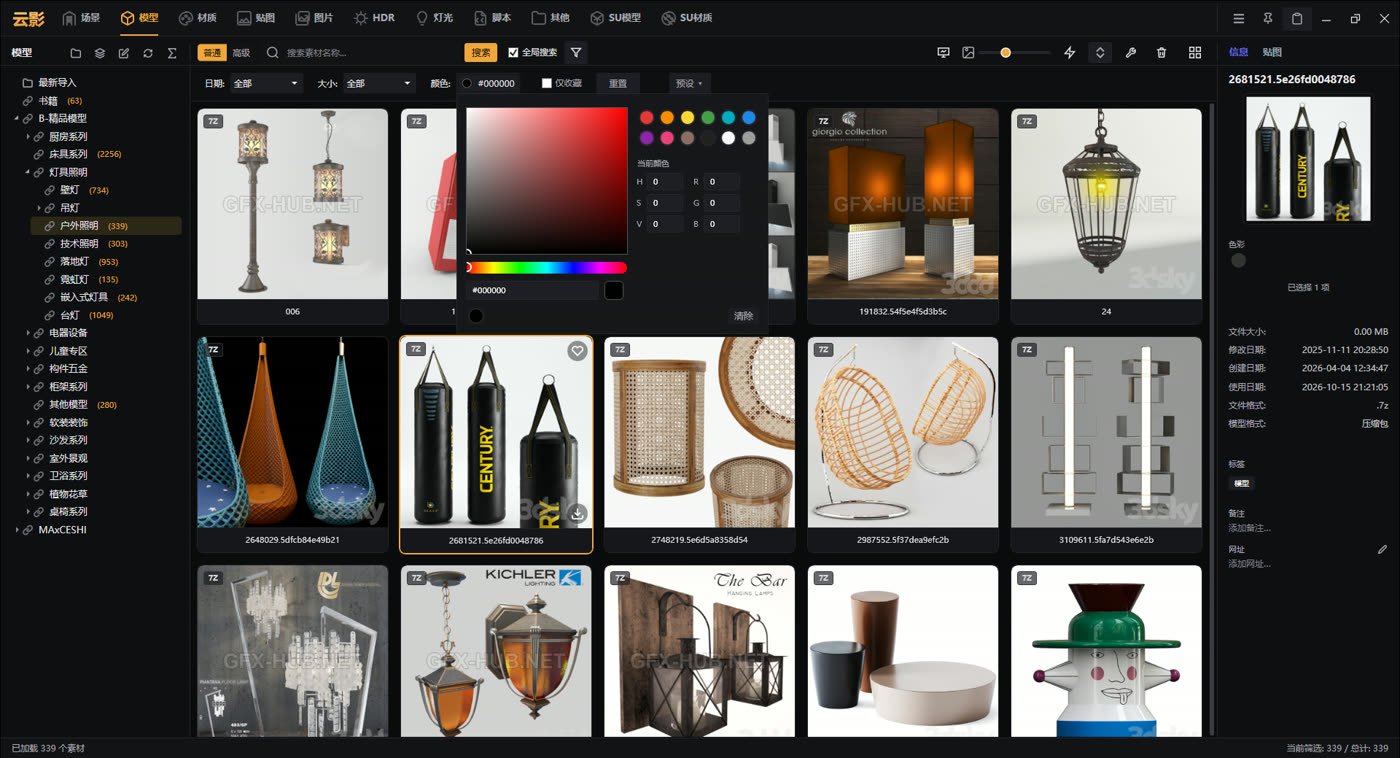Click the layers stack icon in 模型 panel

tap(100, 53)
